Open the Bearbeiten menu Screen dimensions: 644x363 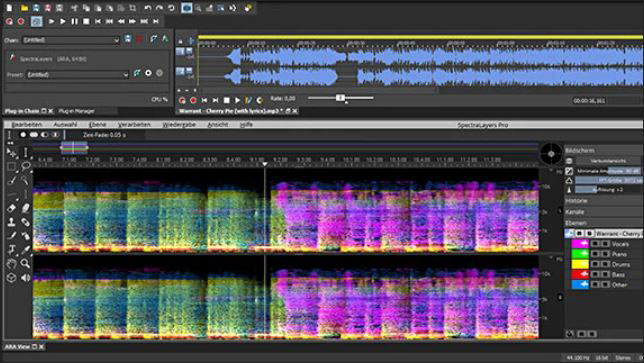click(27, 124)
